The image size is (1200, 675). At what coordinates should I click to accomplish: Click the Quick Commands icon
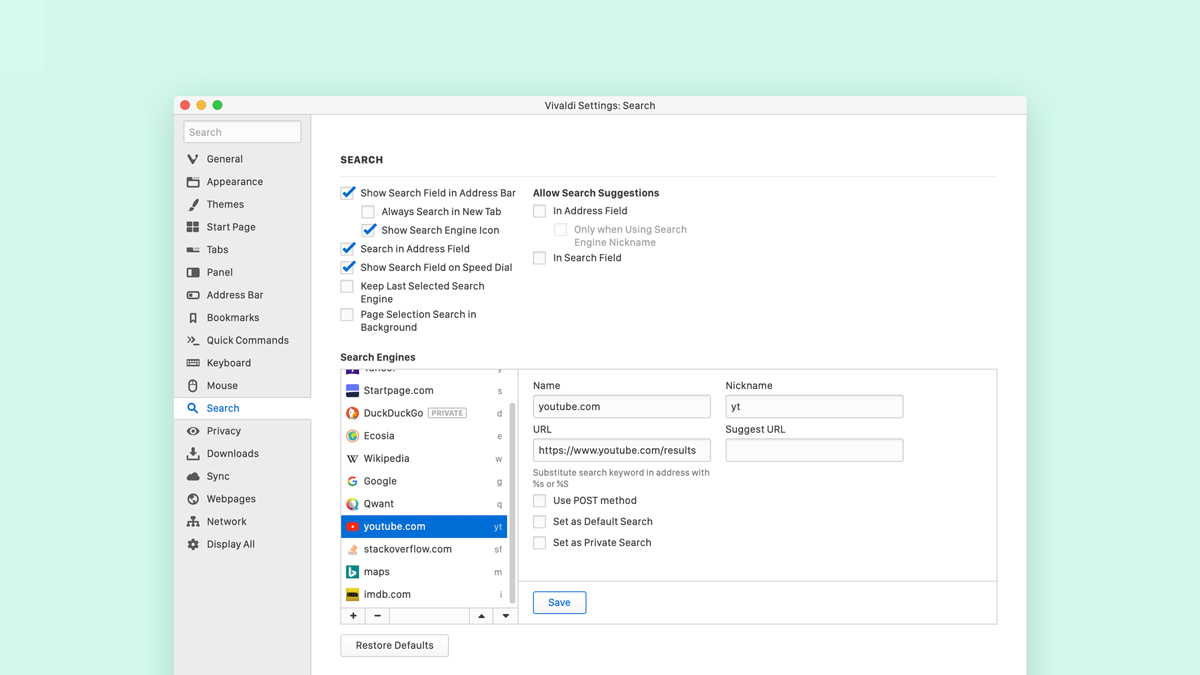(x=193, y=340)
